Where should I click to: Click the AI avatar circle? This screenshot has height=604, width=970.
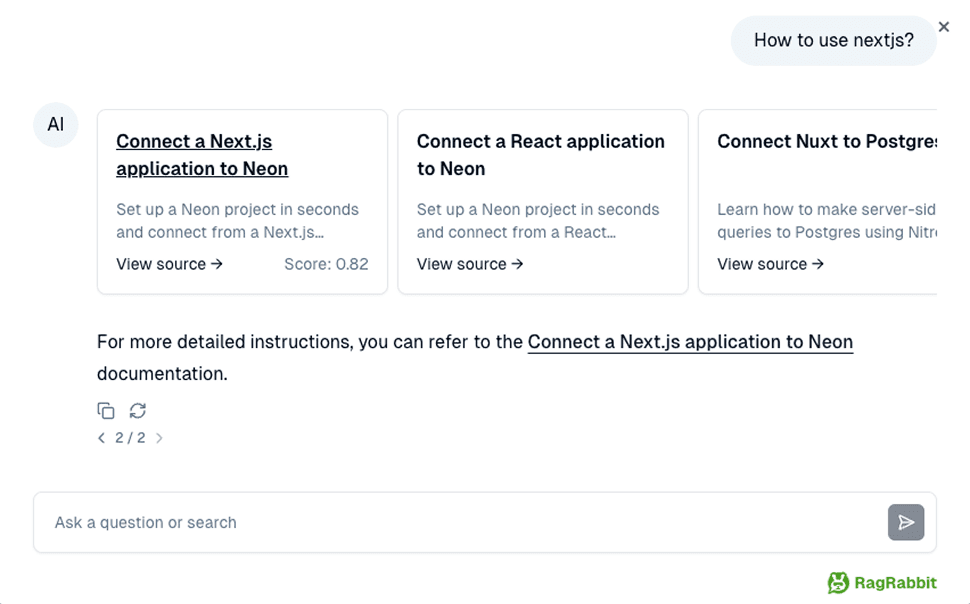56,125
